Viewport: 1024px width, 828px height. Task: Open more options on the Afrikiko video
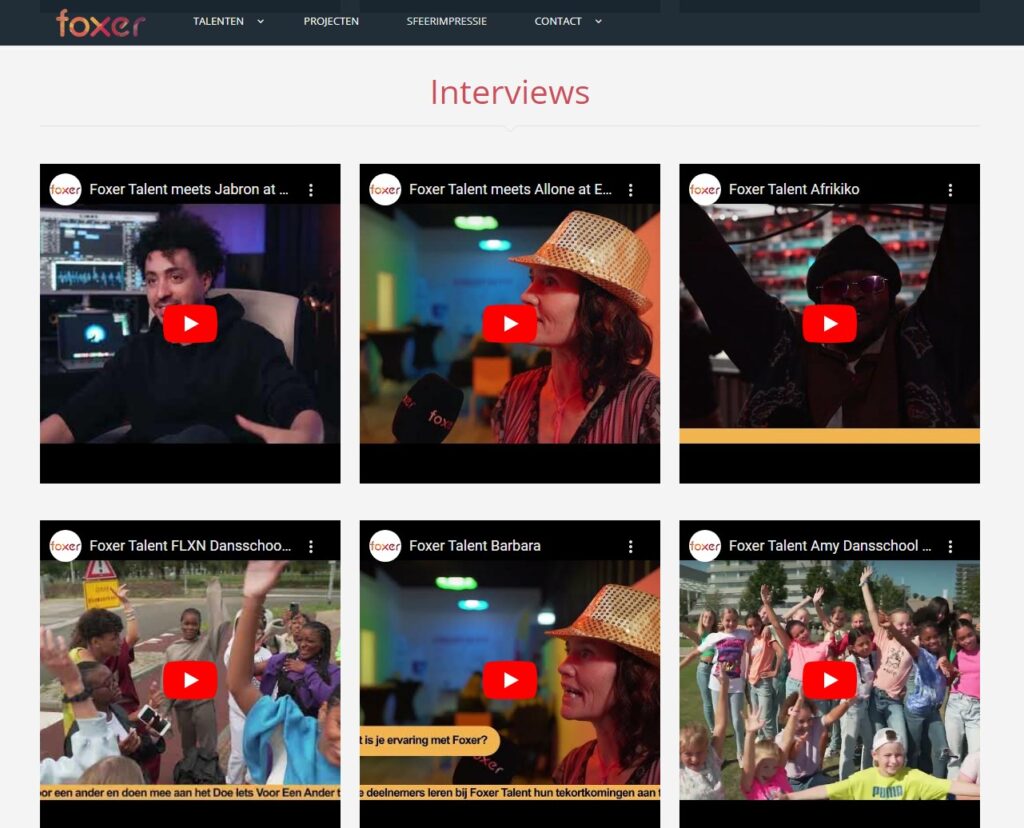click(x=950, y=190)
